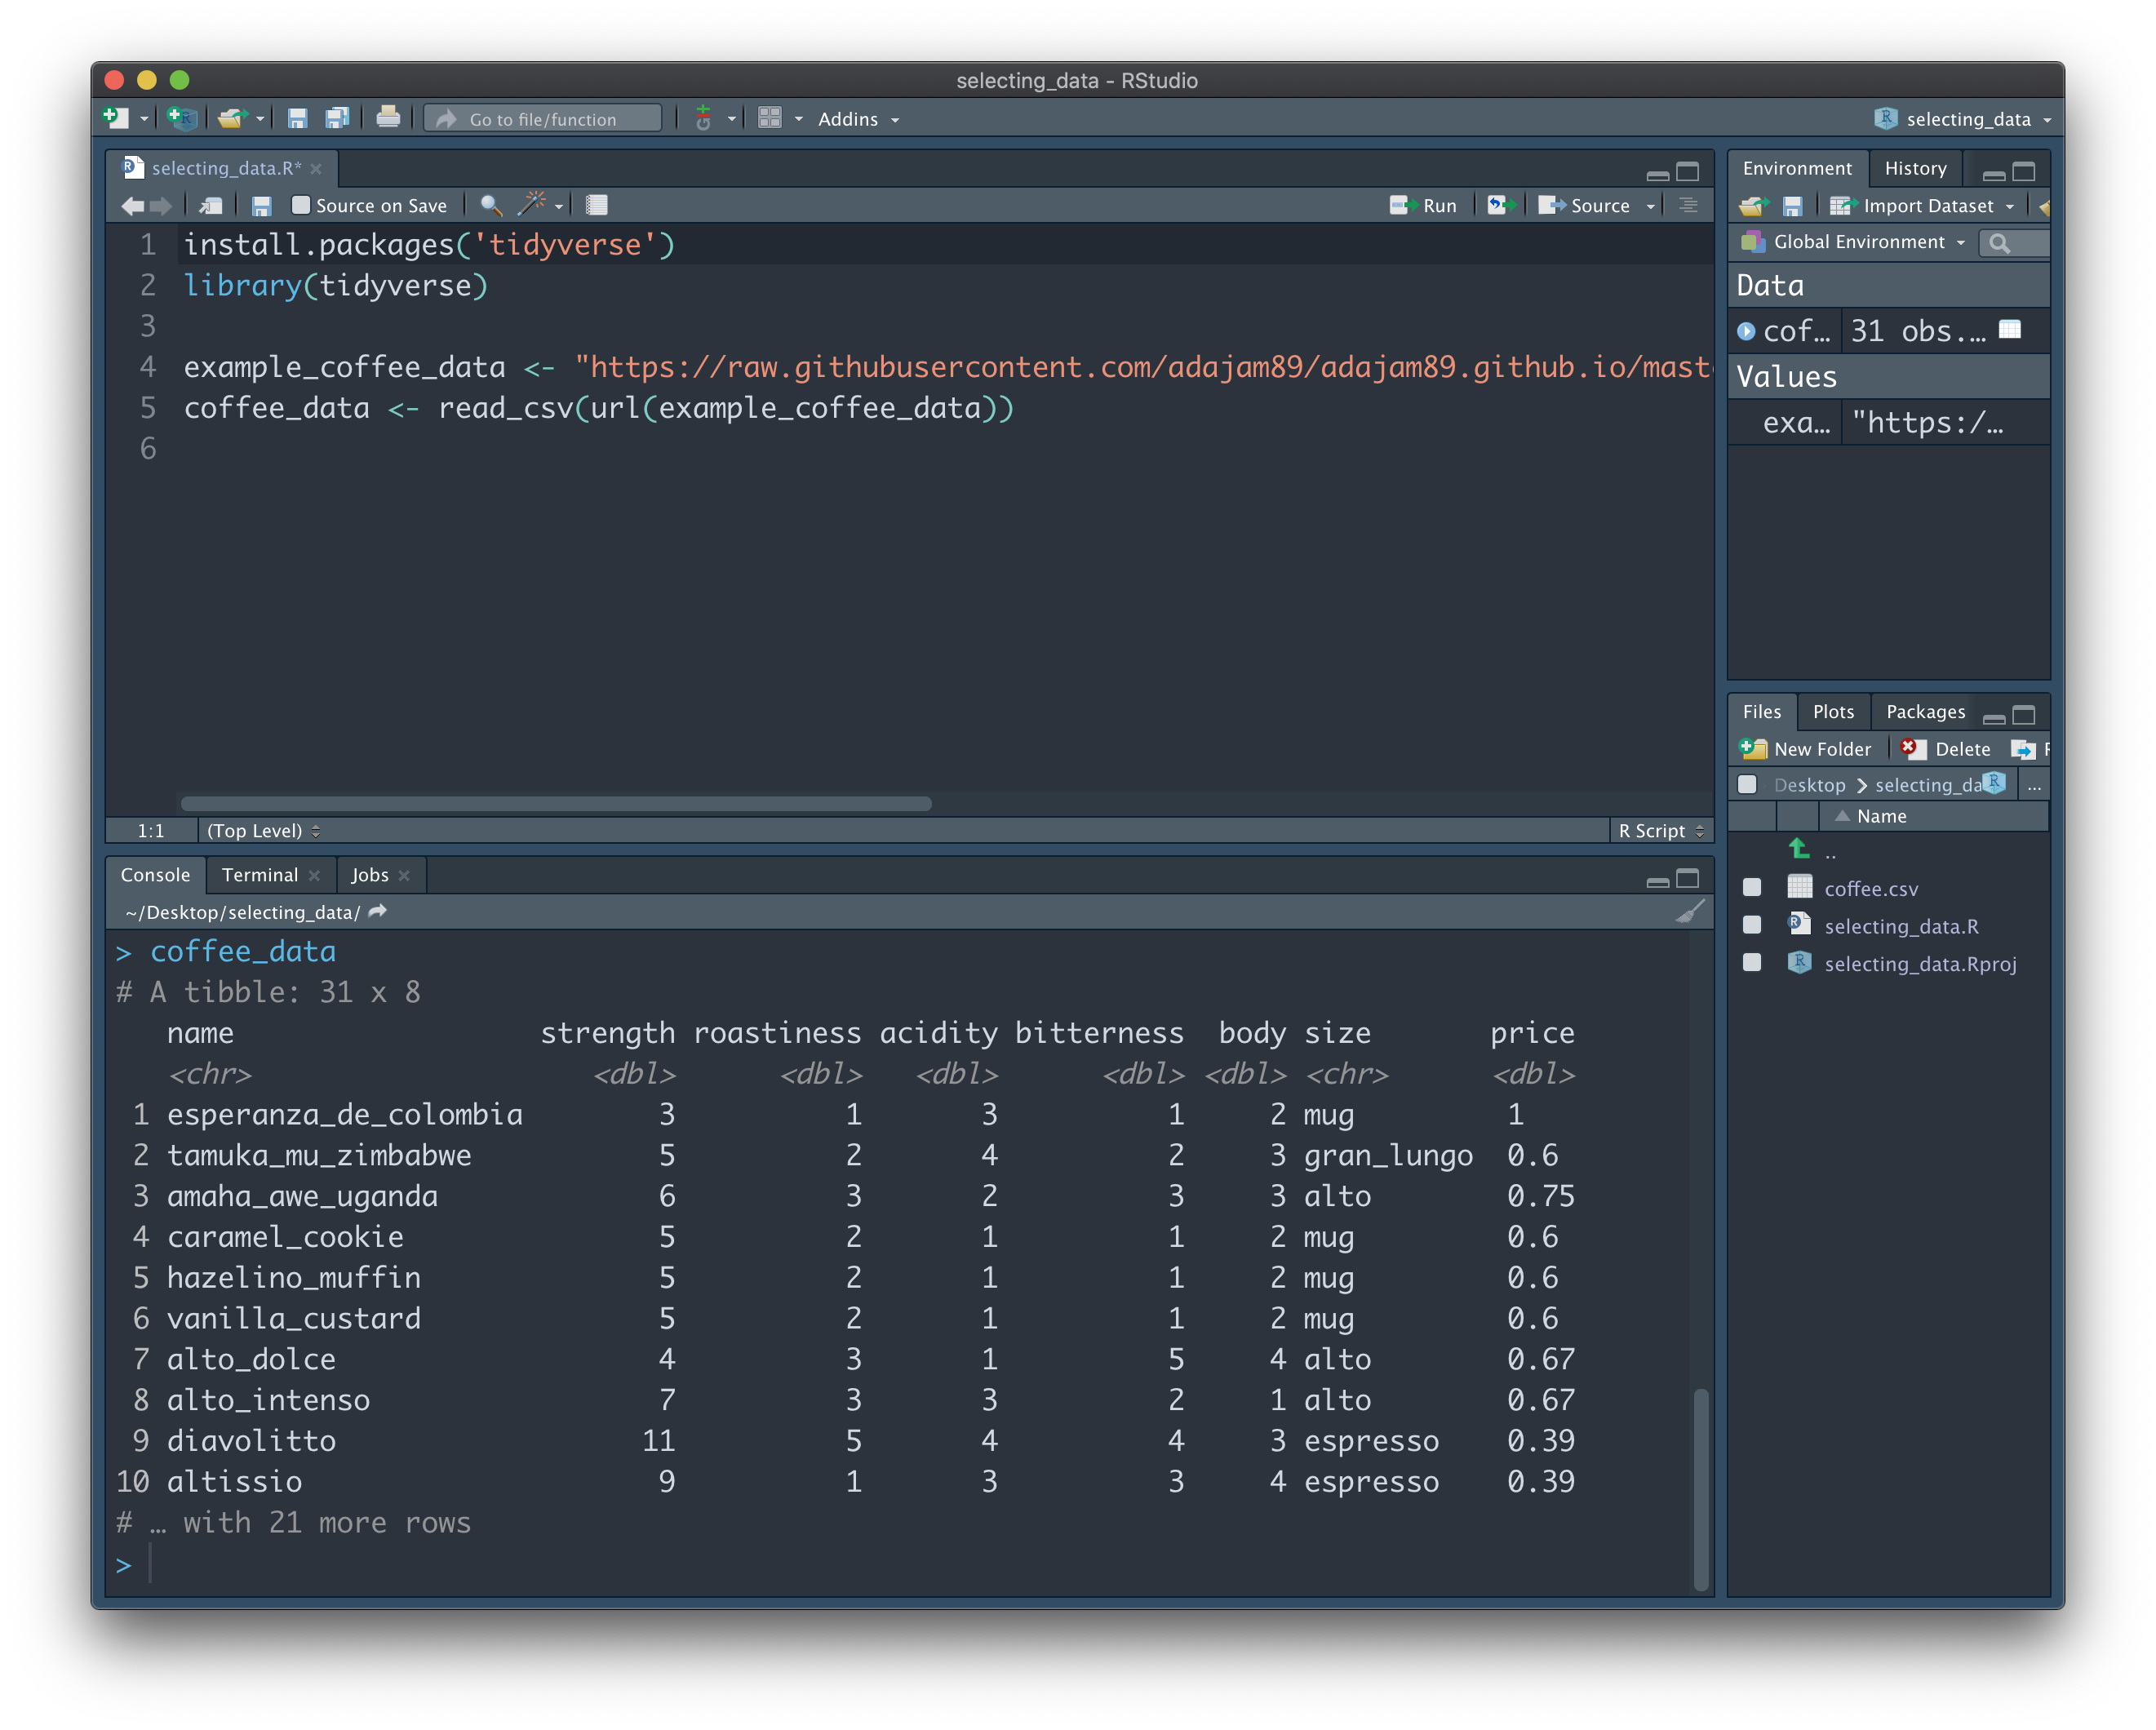Save selecting_data.R from the editor toolbar

[262, 206]
